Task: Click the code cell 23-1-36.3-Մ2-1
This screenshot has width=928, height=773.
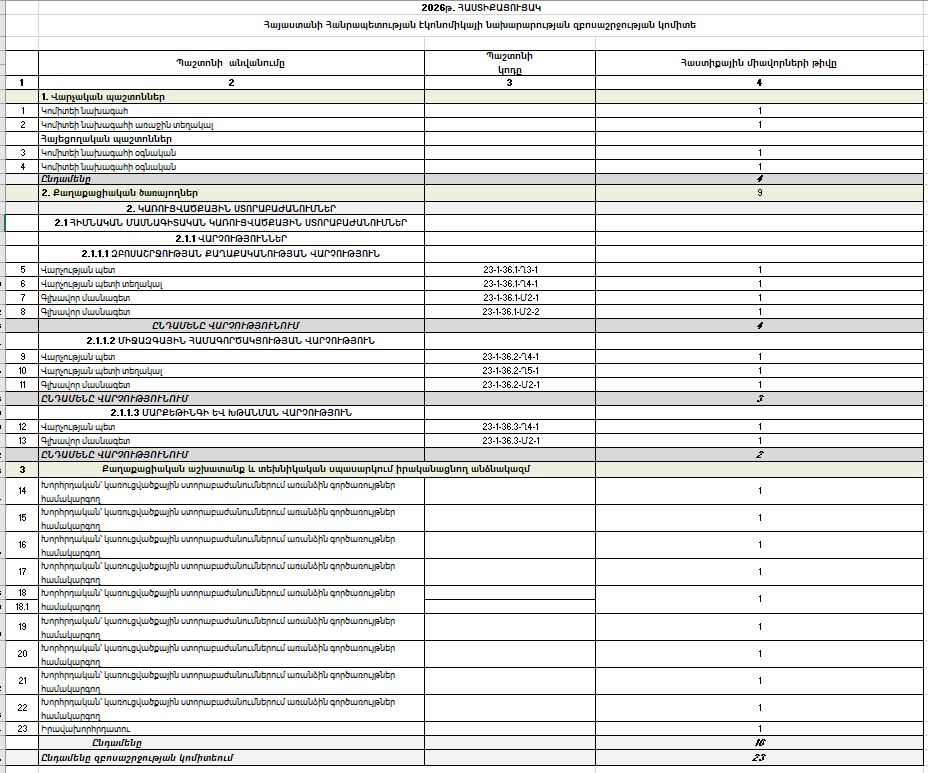Action: [x=510, y=440]
